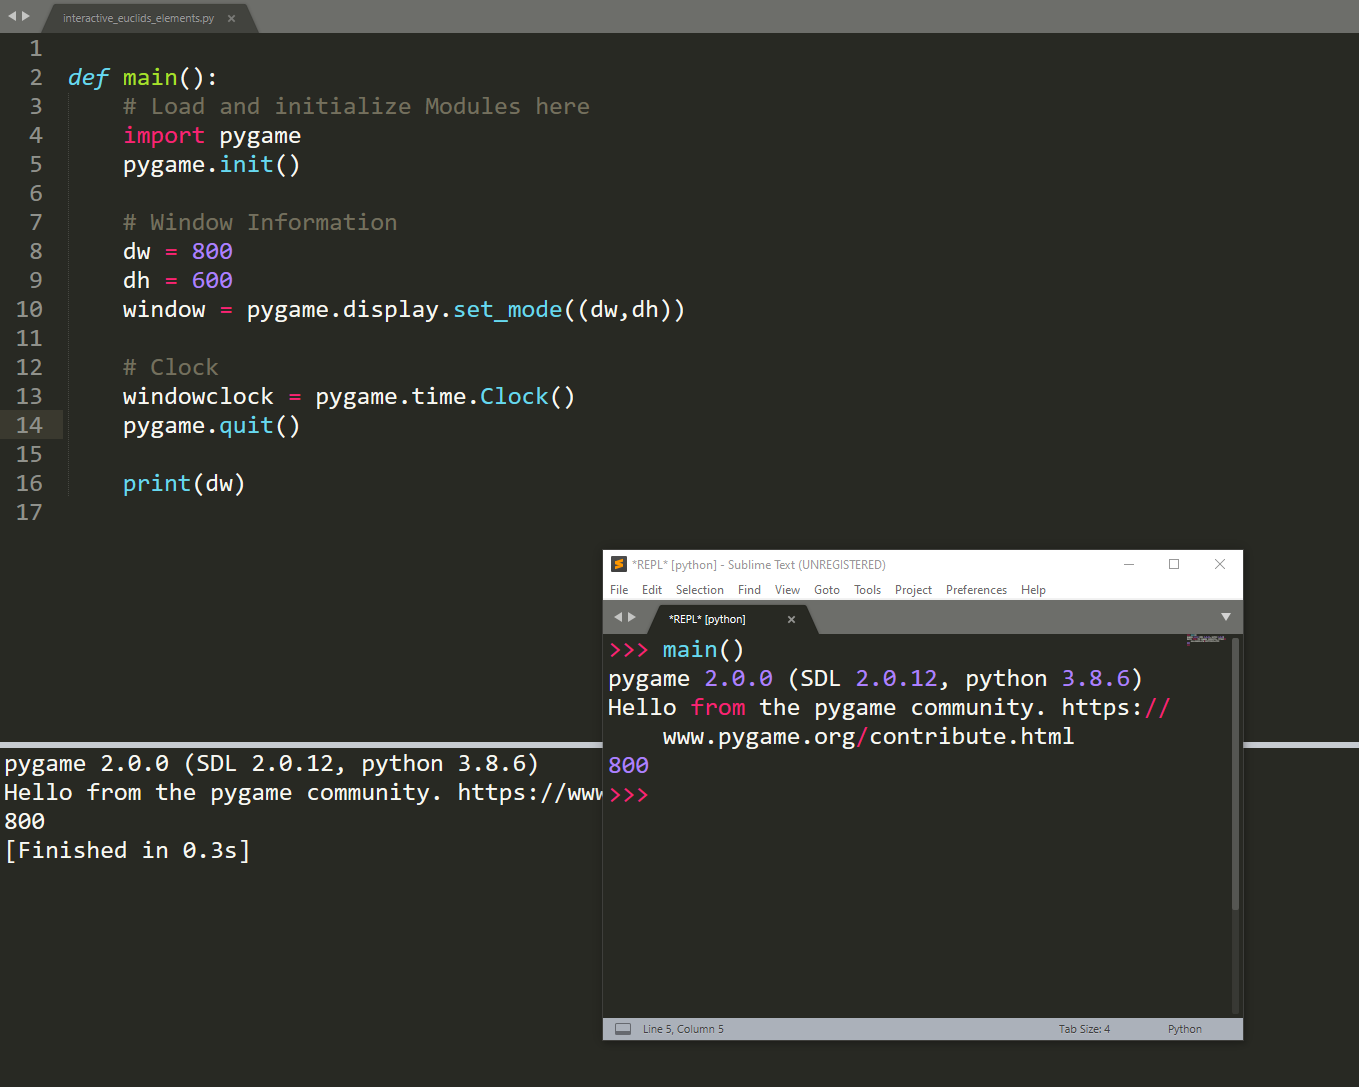Viewport: 1359px width, 1087px height.
Task: Click the '# Clock' comment
Action: pyautogui.click(x=171, y=367)
